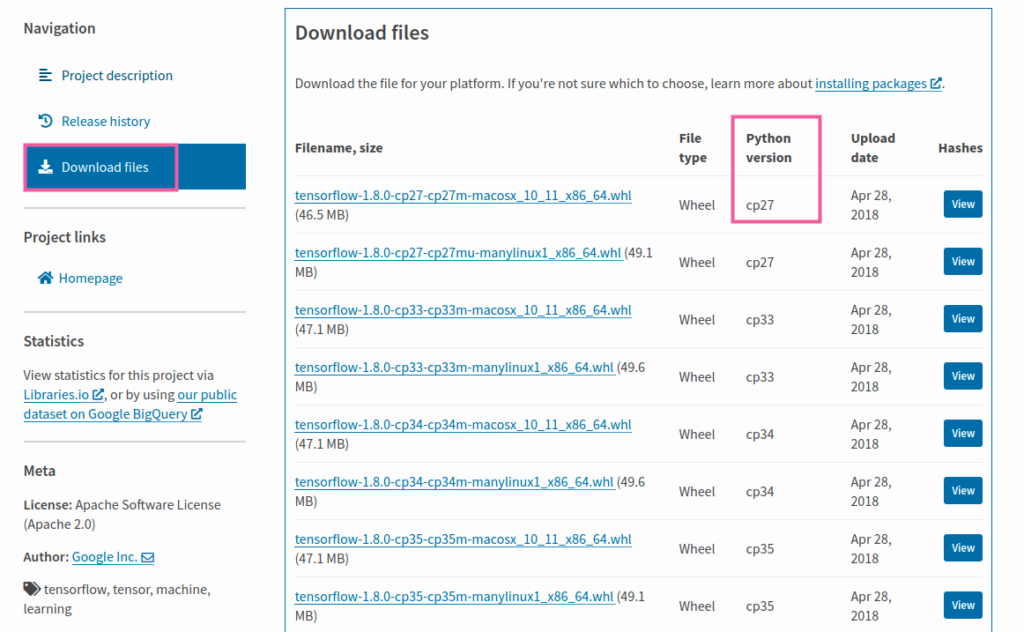Select the Download files navigation tab
Image resolution: width=1024 pixels, height=632 pixels.
135,167
